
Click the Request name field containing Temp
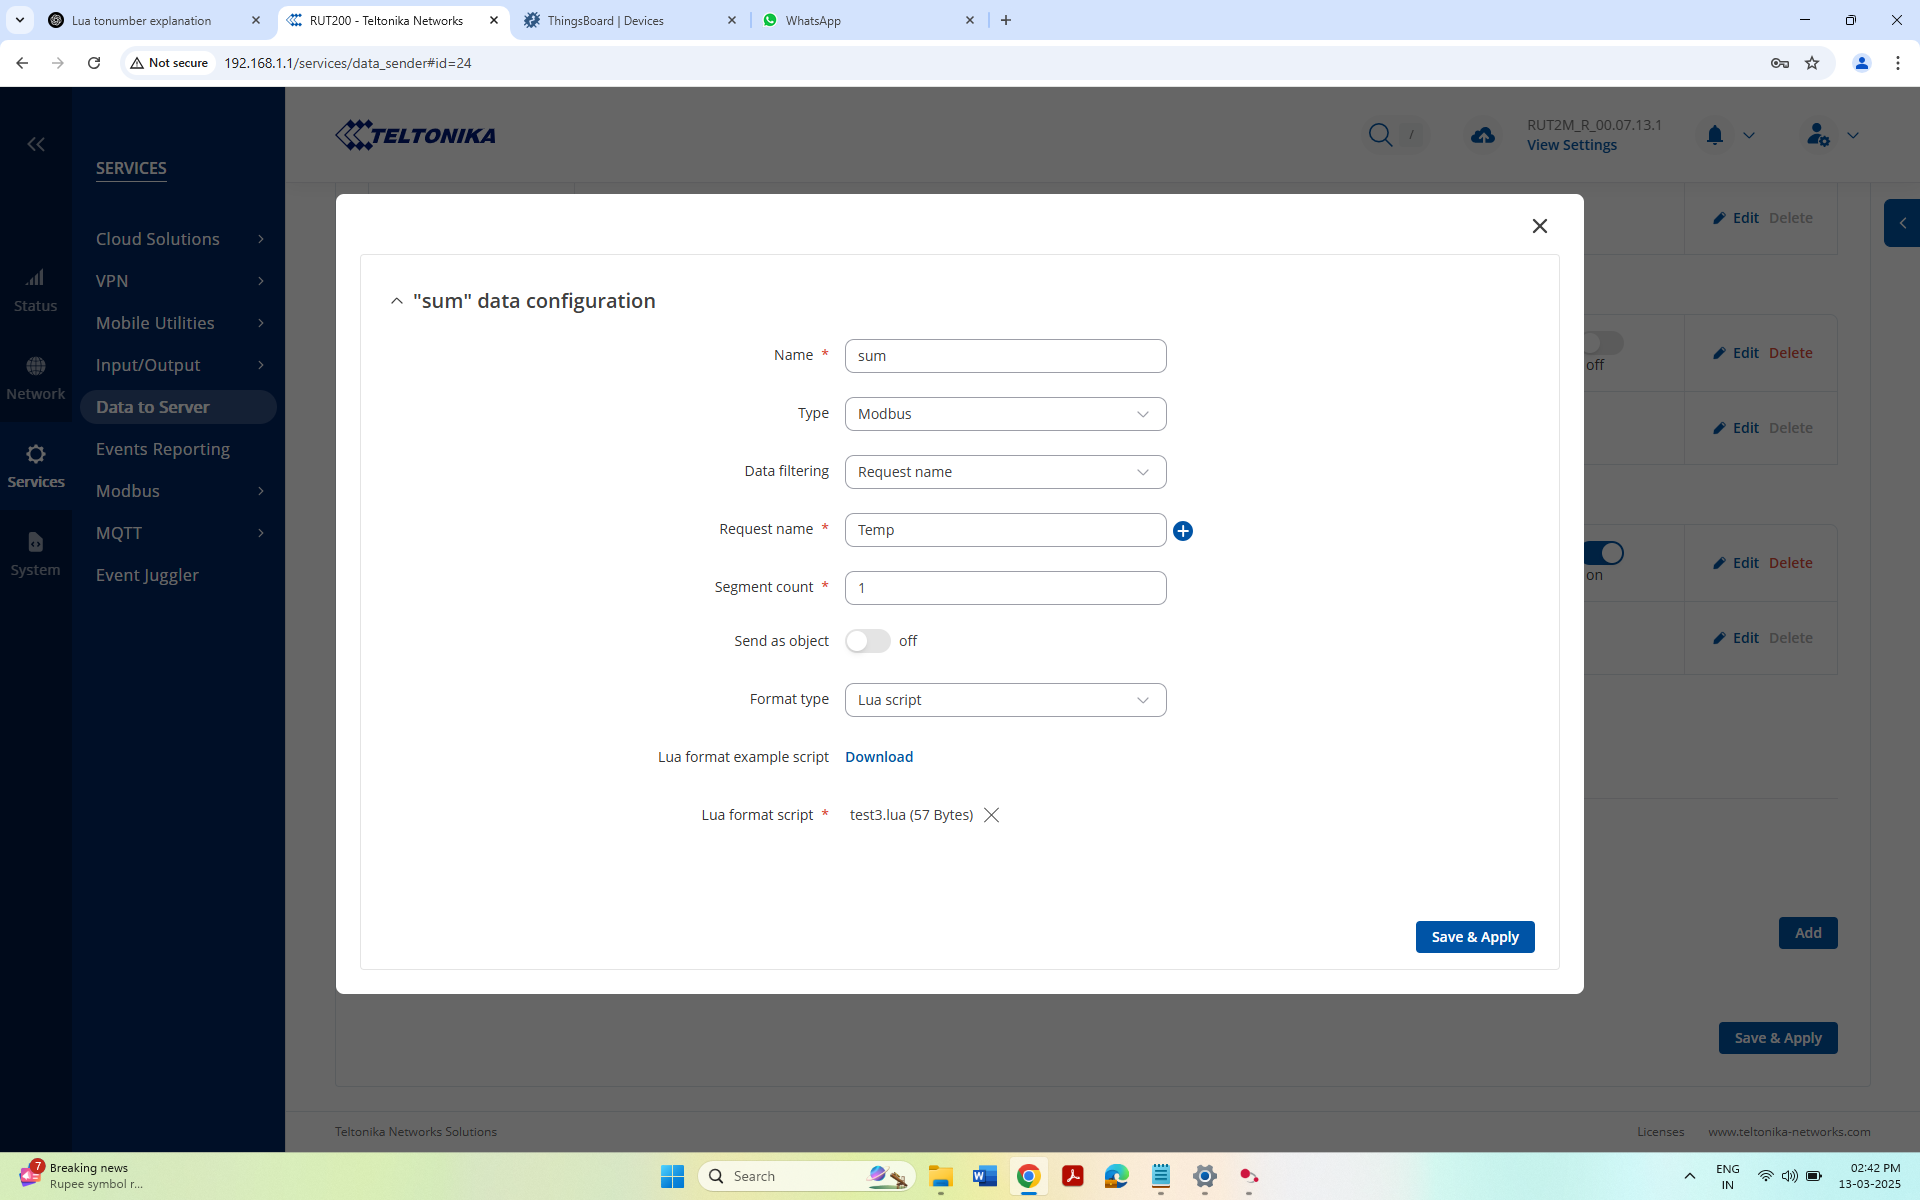1005,530
